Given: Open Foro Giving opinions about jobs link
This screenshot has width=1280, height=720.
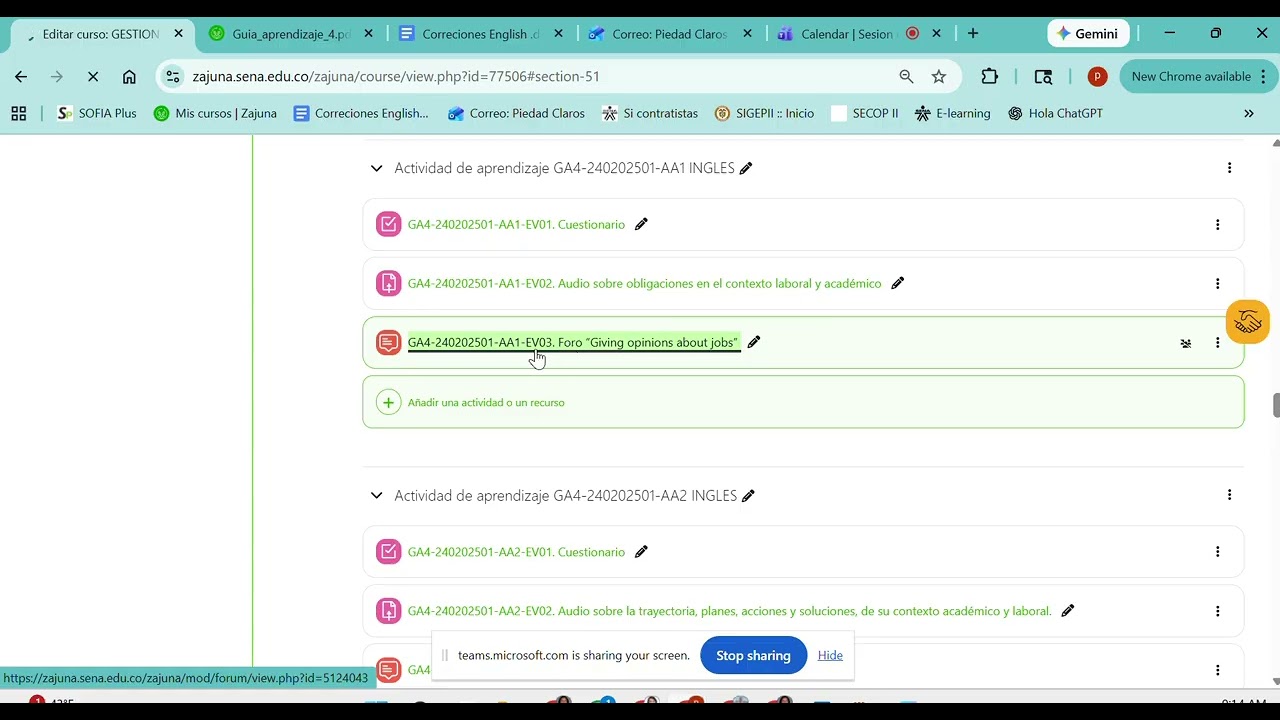Looking at the screenshot, I should coord(573,342).
